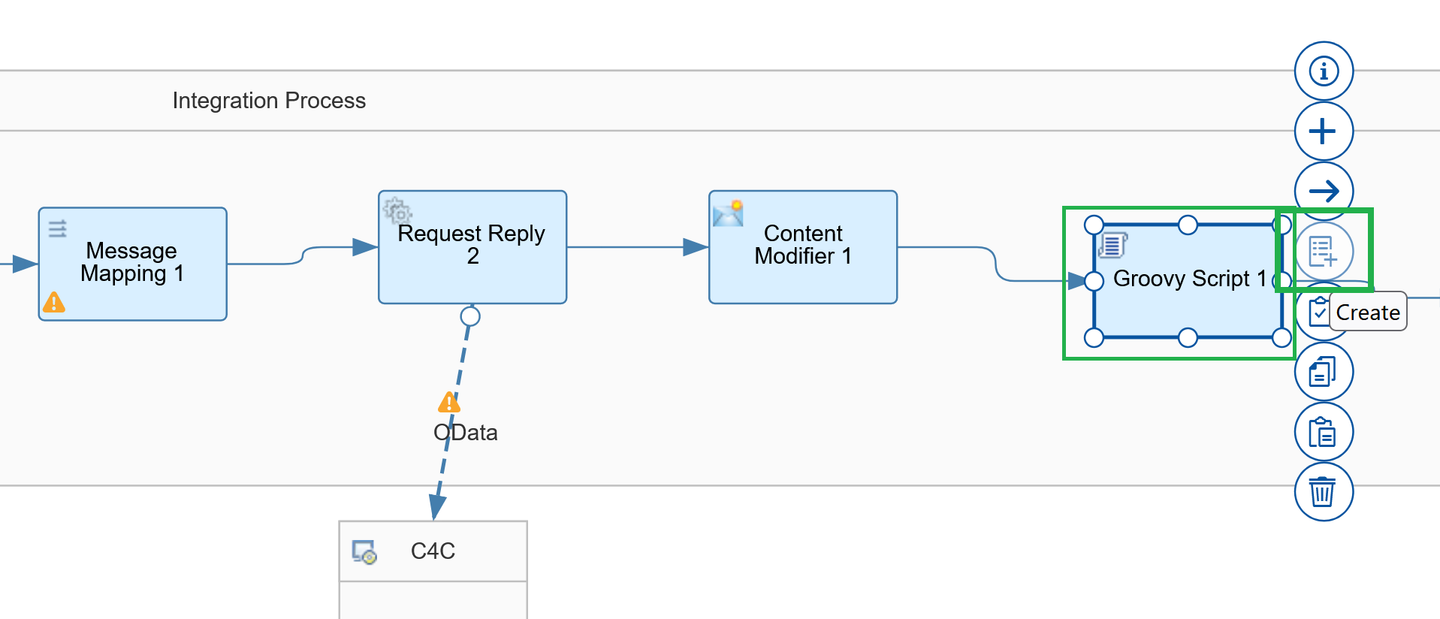Select the Message Mapping 1 step
1440x619 pixels.
click(133, 264)
